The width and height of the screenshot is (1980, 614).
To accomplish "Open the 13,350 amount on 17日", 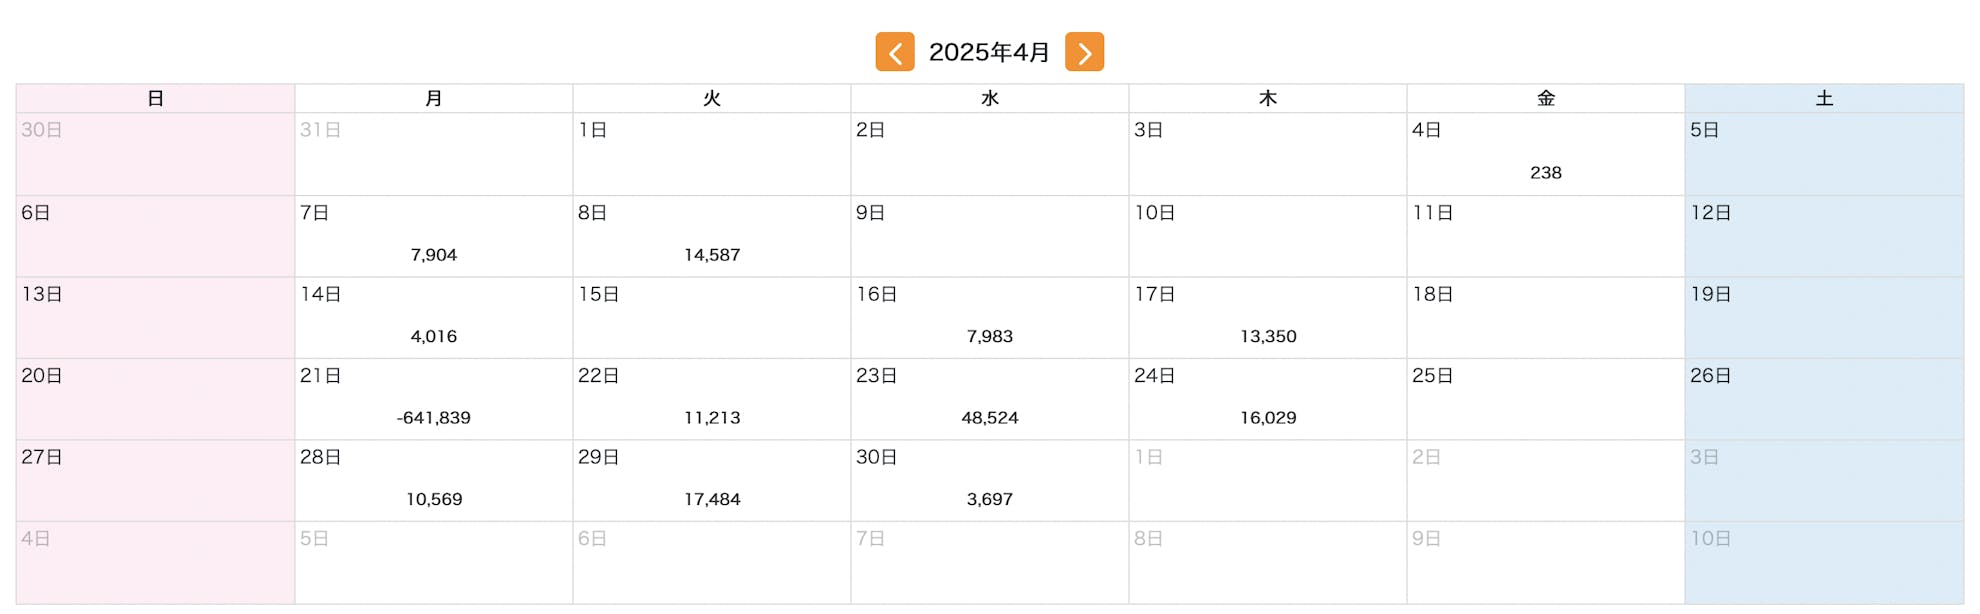I will 1268,337.
